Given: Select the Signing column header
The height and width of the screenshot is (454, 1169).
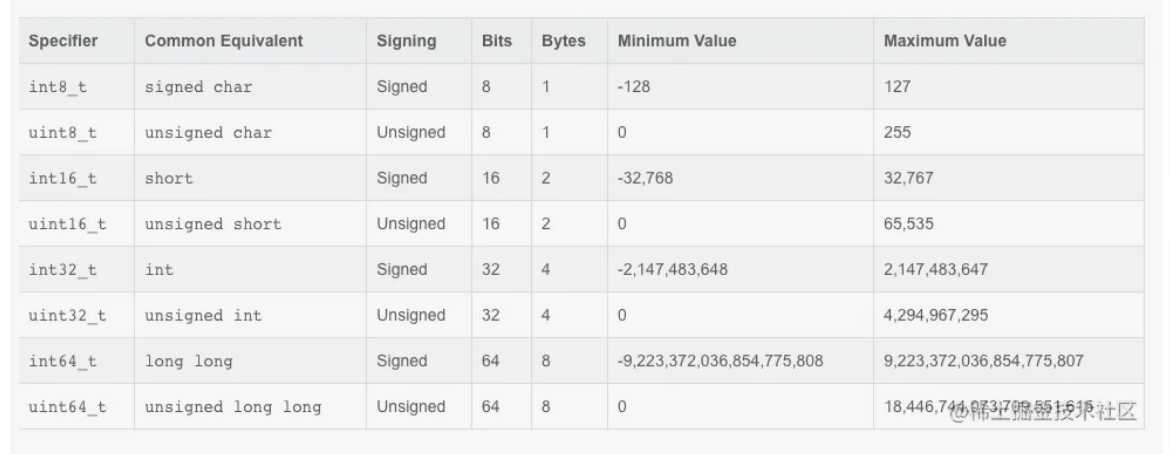Looking at the screenshot, I should (406, 41).
